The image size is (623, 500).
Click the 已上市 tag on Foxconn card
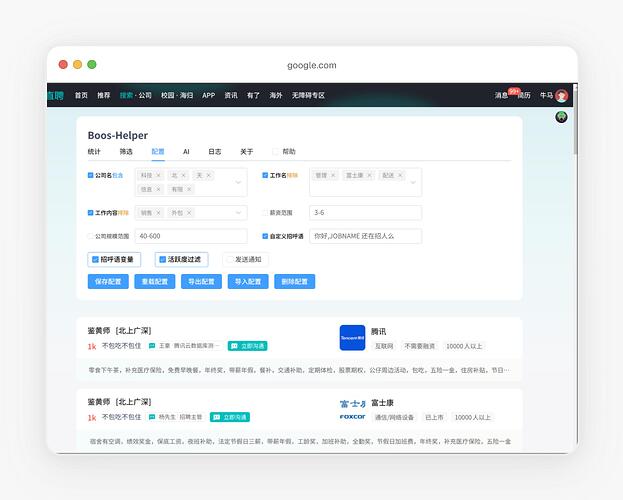[434, 417]
